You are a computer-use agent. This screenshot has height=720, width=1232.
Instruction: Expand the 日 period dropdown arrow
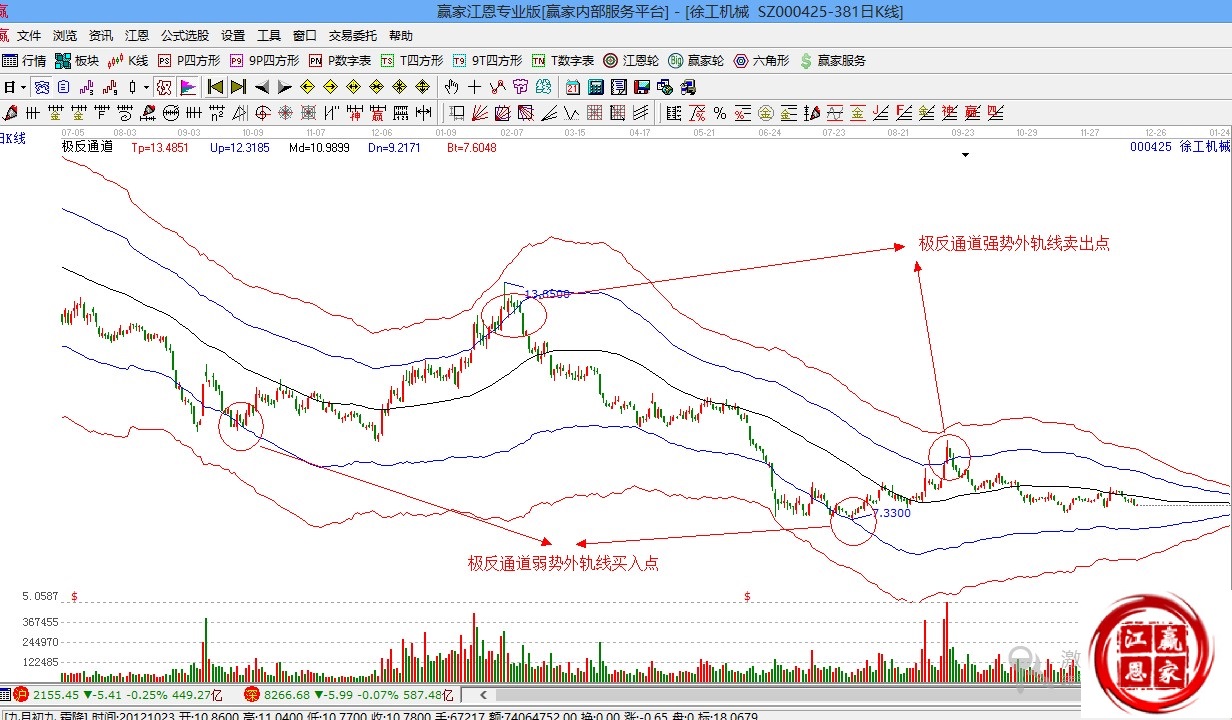tap(22, 87)
